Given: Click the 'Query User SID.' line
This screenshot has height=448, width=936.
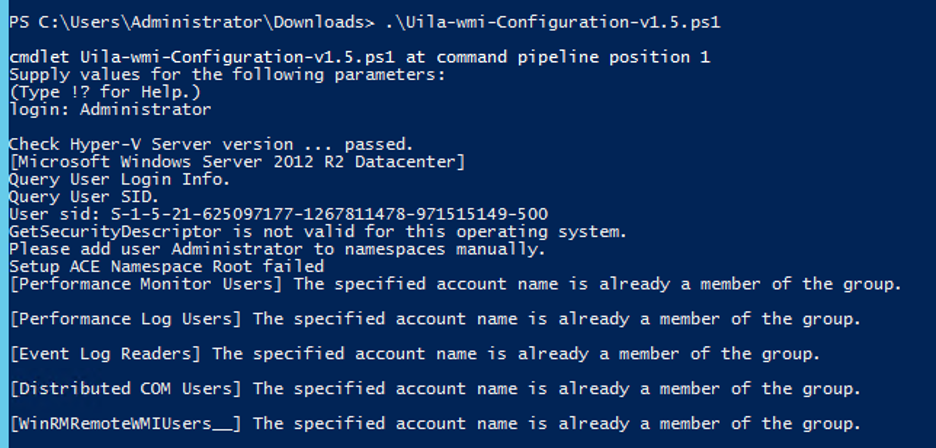Looking at the screenshot, I should [84, 197].
